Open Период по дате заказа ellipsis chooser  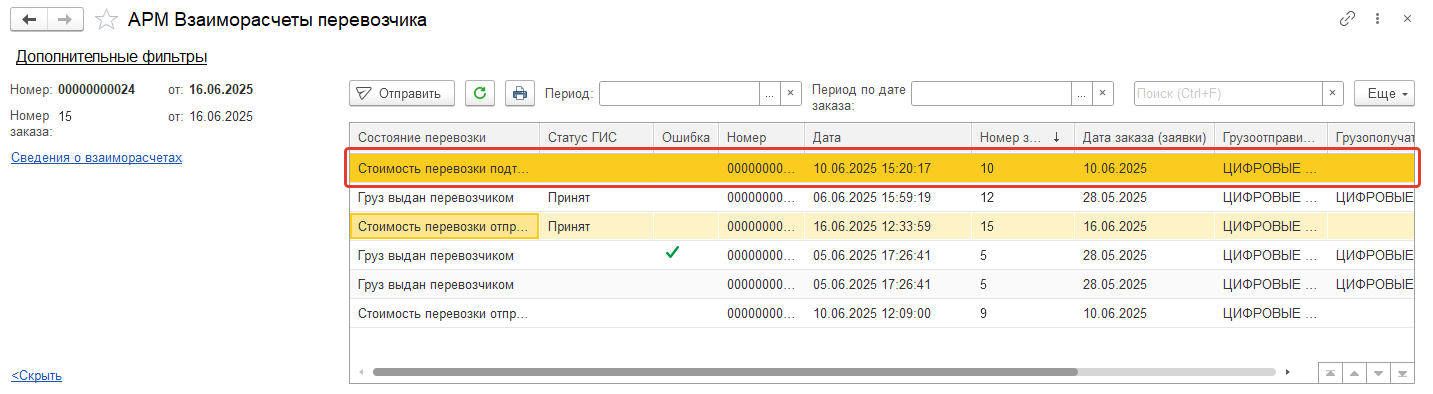point(1082,93)
